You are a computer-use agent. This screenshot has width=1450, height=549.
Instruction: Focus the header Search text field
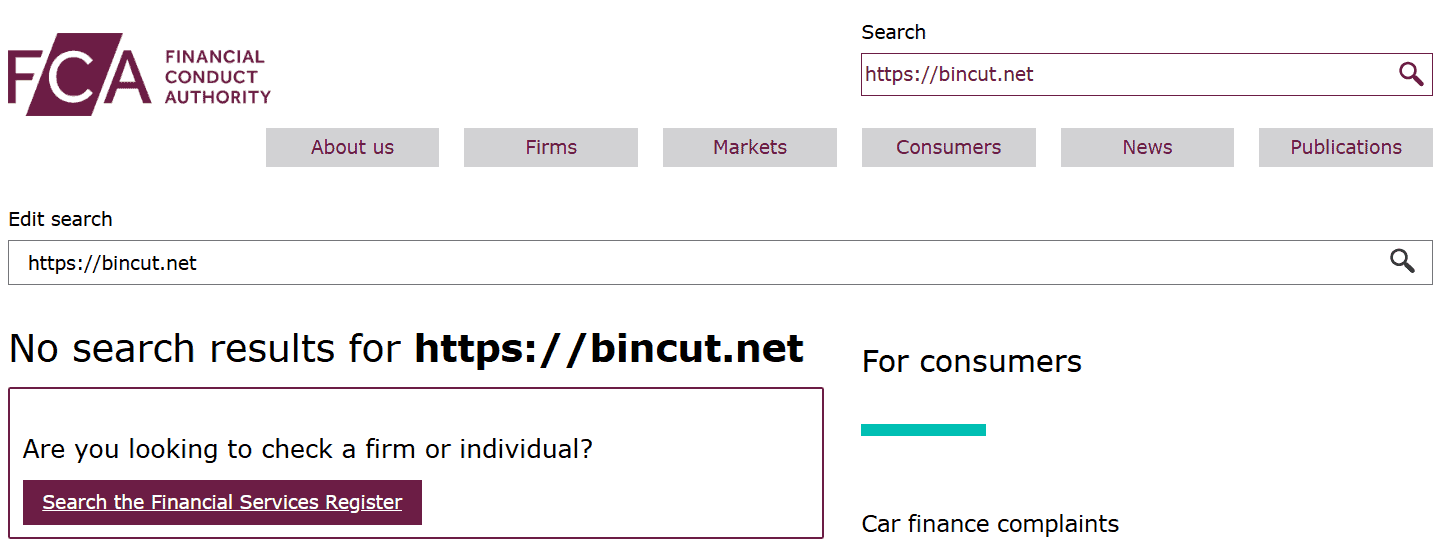coord(1120,75)
